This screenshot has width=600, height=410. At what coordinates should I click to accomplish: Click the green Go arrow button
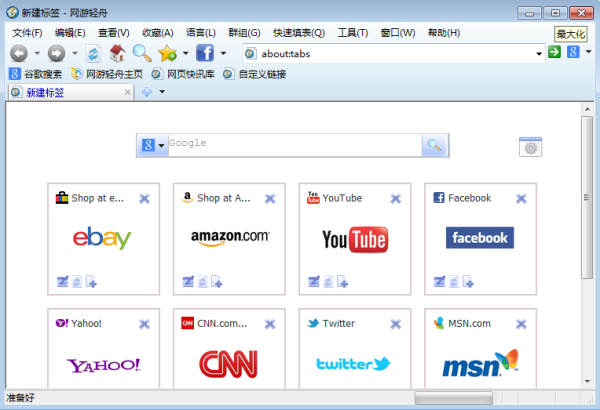554,52
